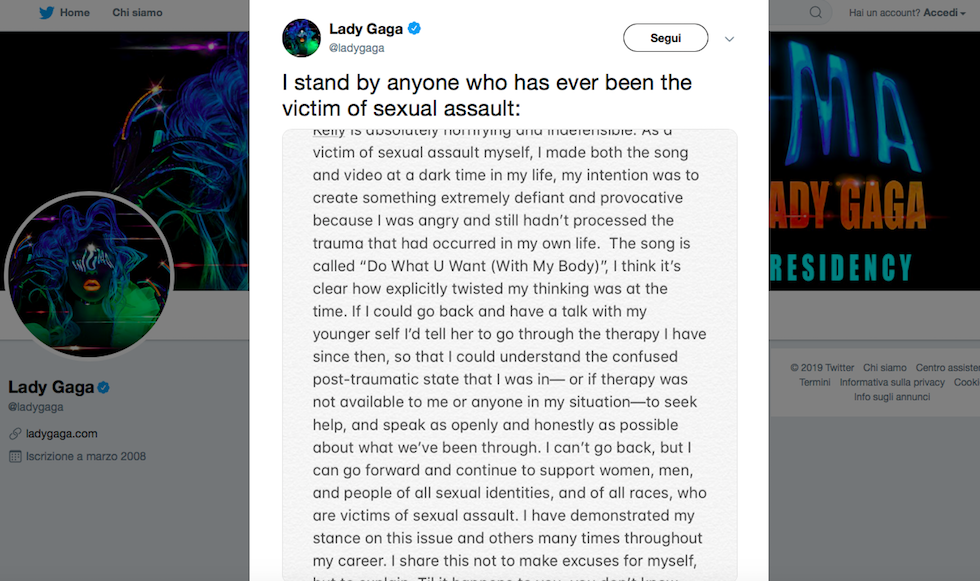Viewport: 980px width, 581px height.
Task: Click the search magnifier icon
Action: coord(816,13)
